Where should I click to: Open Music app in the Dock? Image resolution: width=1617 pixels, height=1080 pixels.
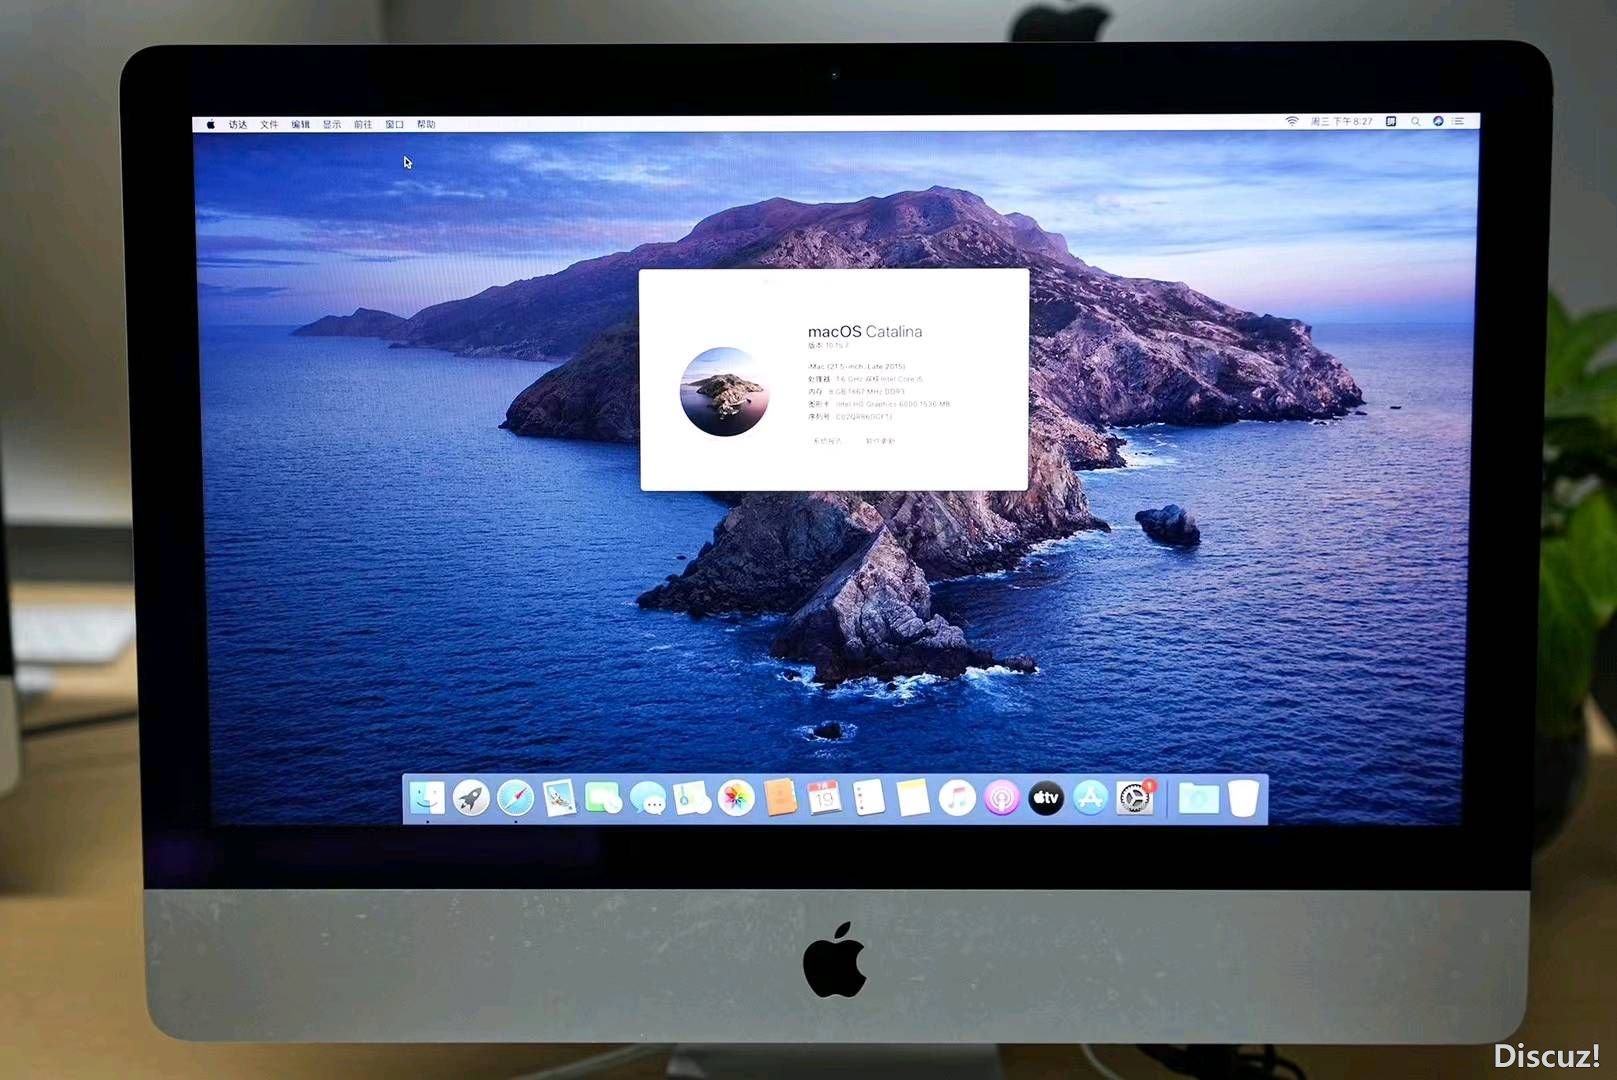[x=957, y=798]
